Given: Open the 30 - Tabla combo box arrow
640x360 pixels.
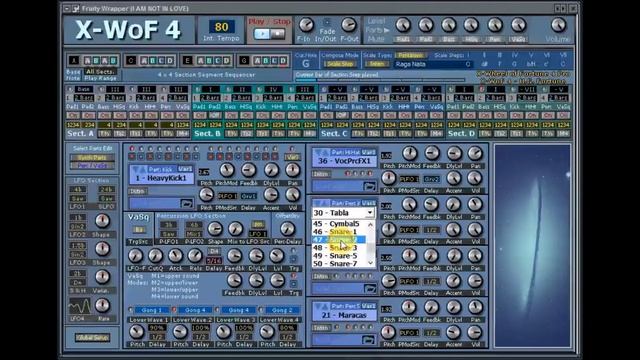Looking at the screenshot, I should (x=369, y=213).
